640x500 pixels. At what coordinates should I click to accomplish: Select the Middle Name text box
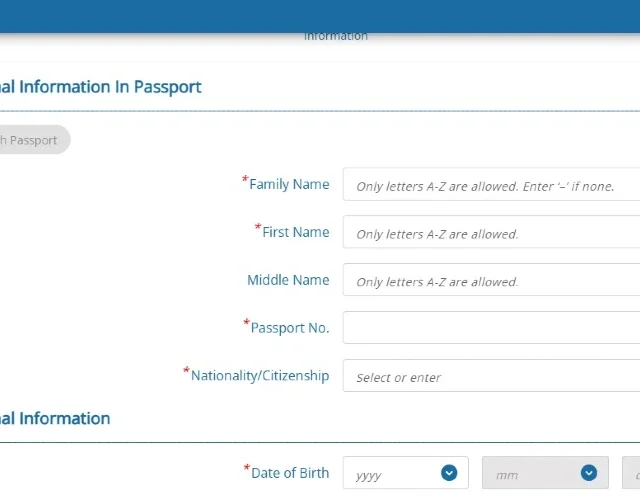click(490, 281)
